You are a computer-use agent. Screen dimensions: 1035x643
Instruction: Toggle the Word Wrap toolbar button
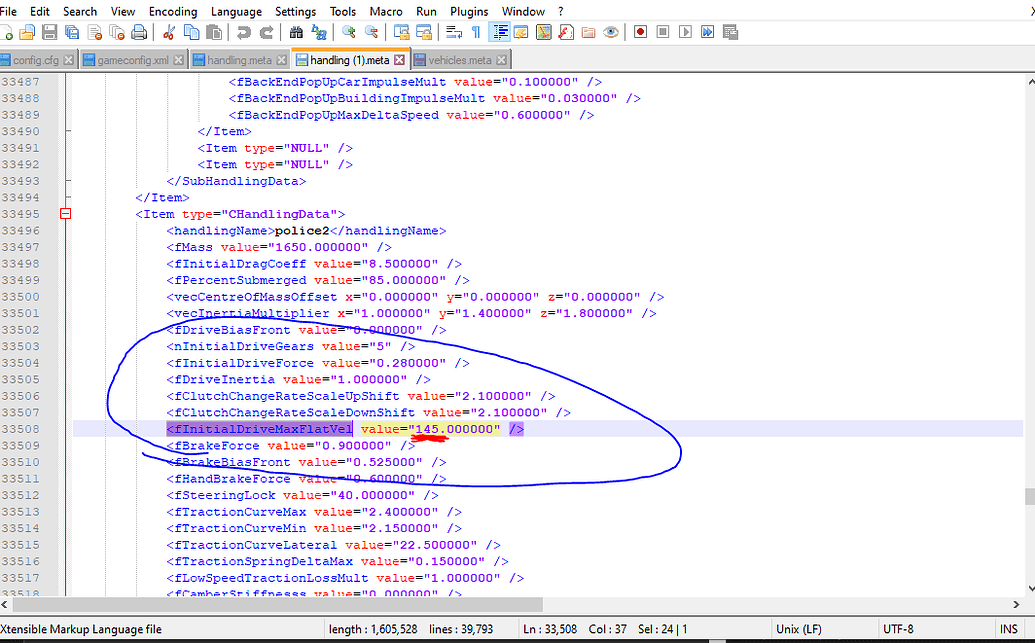tap(453, 32)
